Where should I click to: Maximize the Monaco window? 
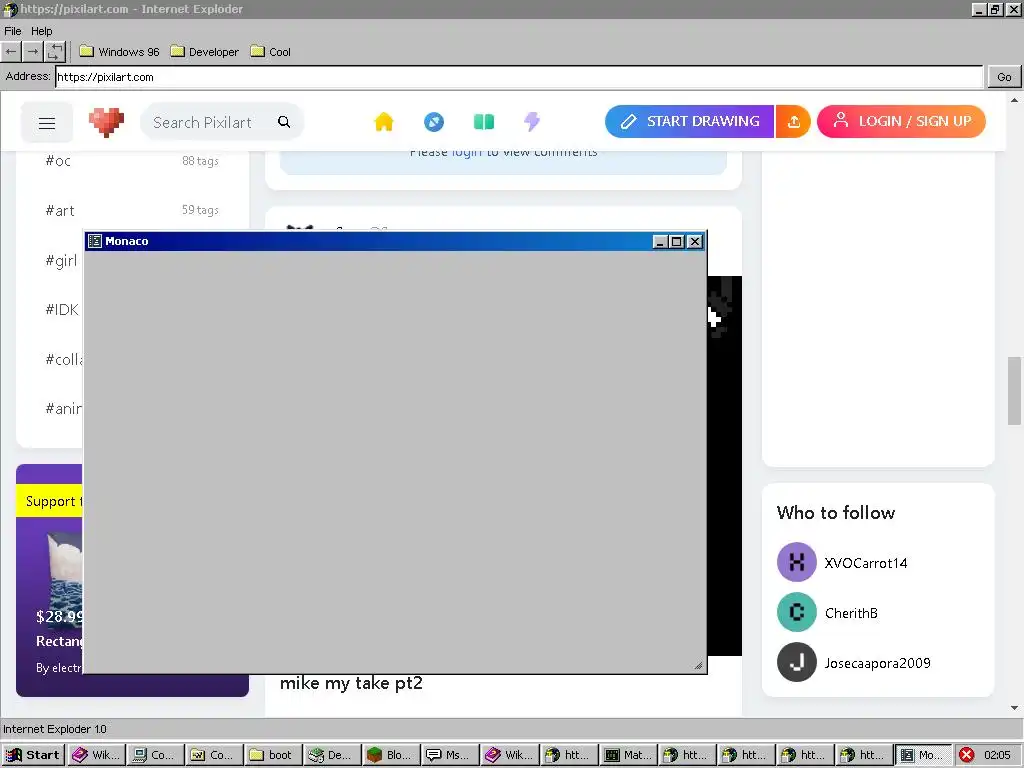677,242
